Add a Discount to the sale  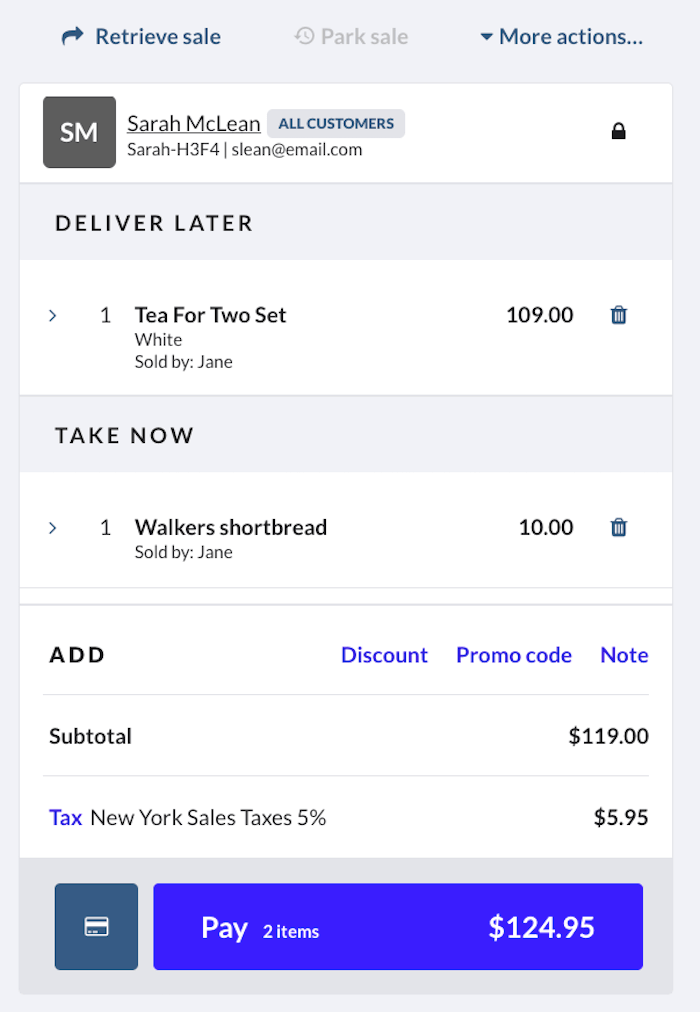(x=384, y=655)
